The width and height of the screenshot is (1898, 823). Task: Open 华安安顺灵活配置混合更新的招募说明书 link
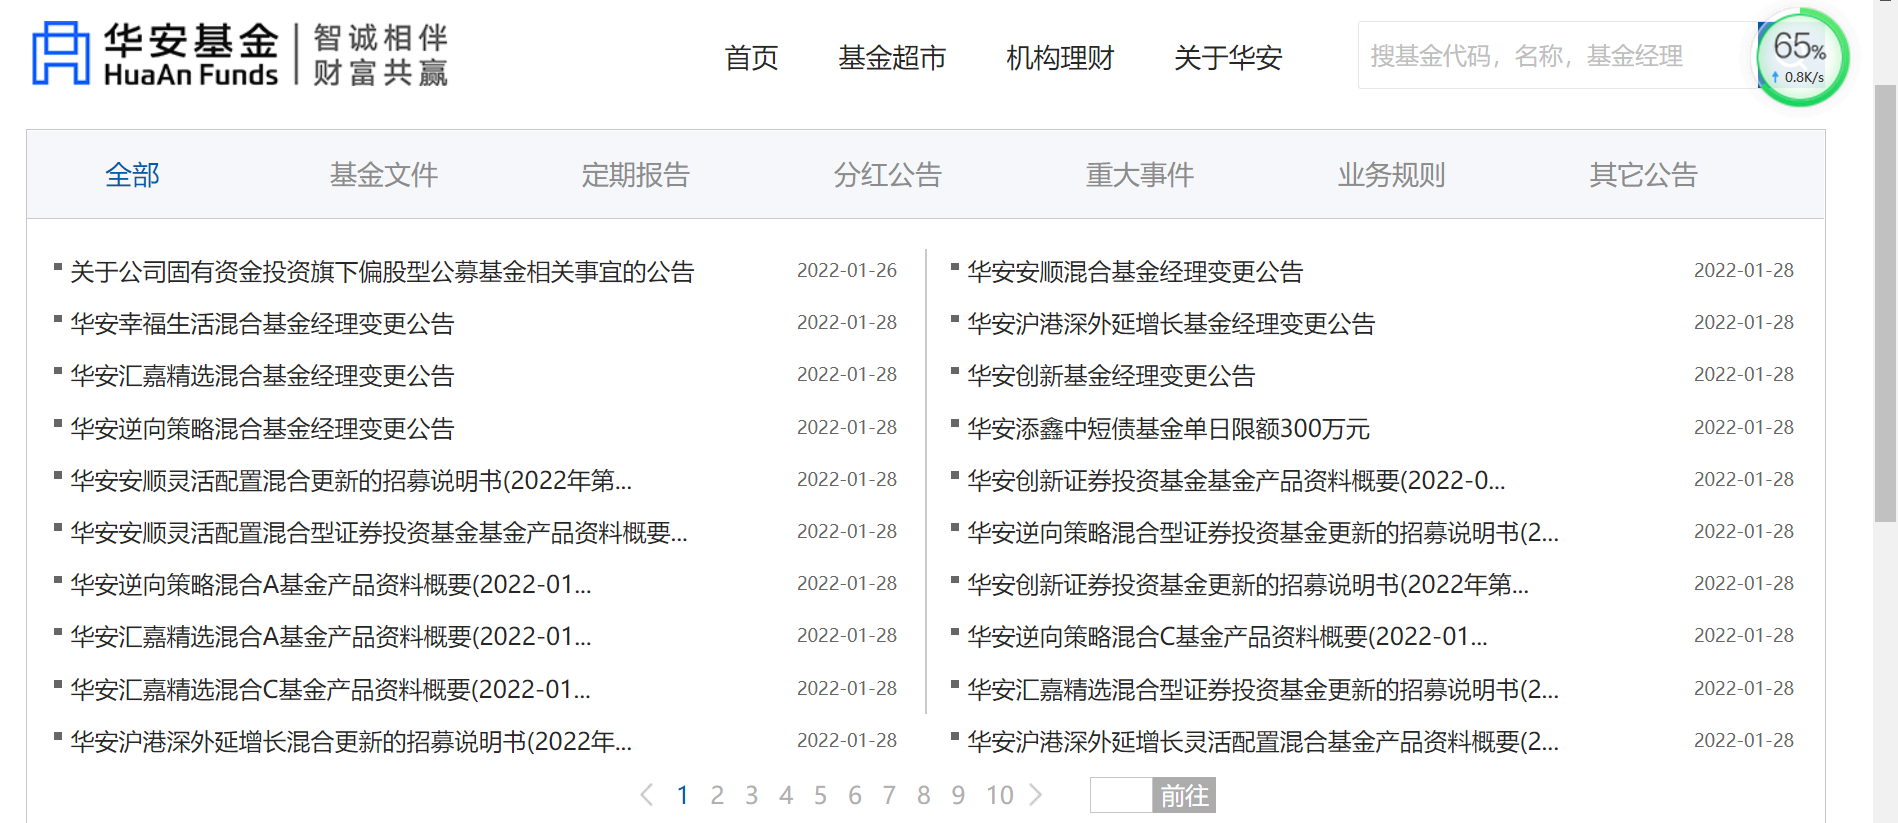351,481
